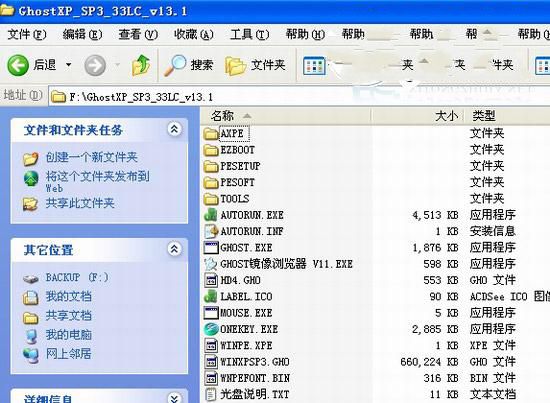Click the address bar path field

pyautogui.click(x=299, y=96)
